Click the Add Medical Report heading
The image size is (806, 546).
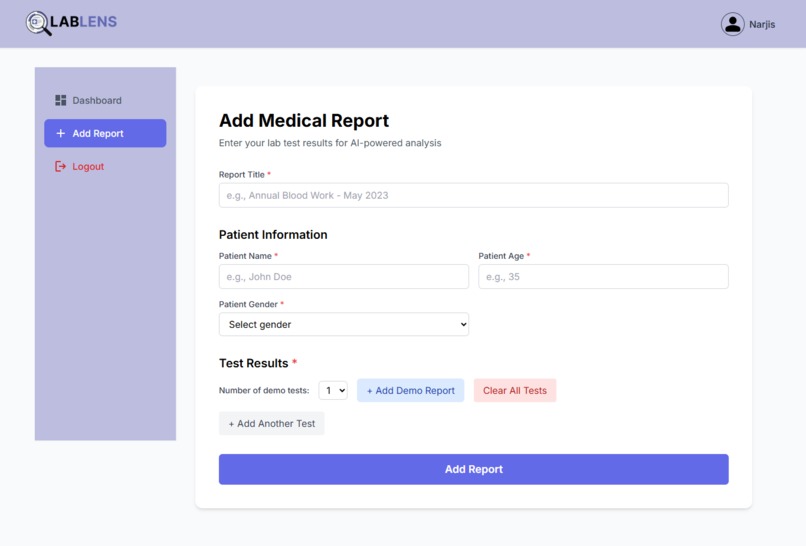[304, 120]
